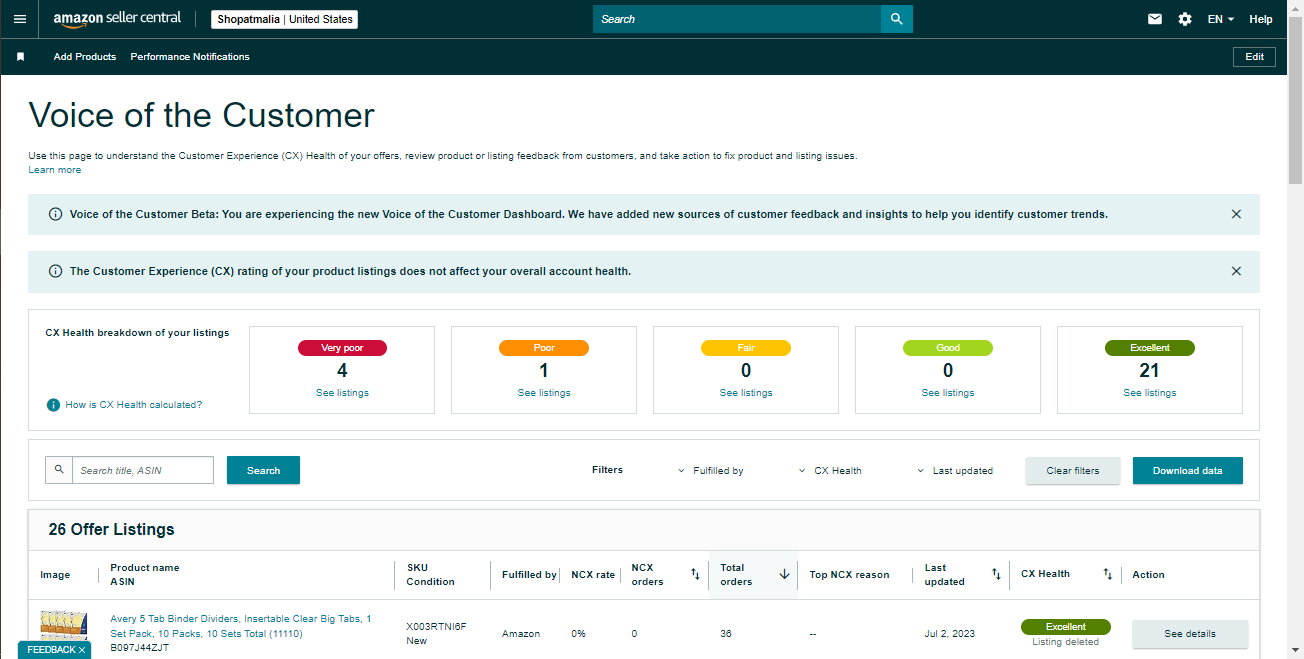Sort the table by NCX orders

(695, 574)
